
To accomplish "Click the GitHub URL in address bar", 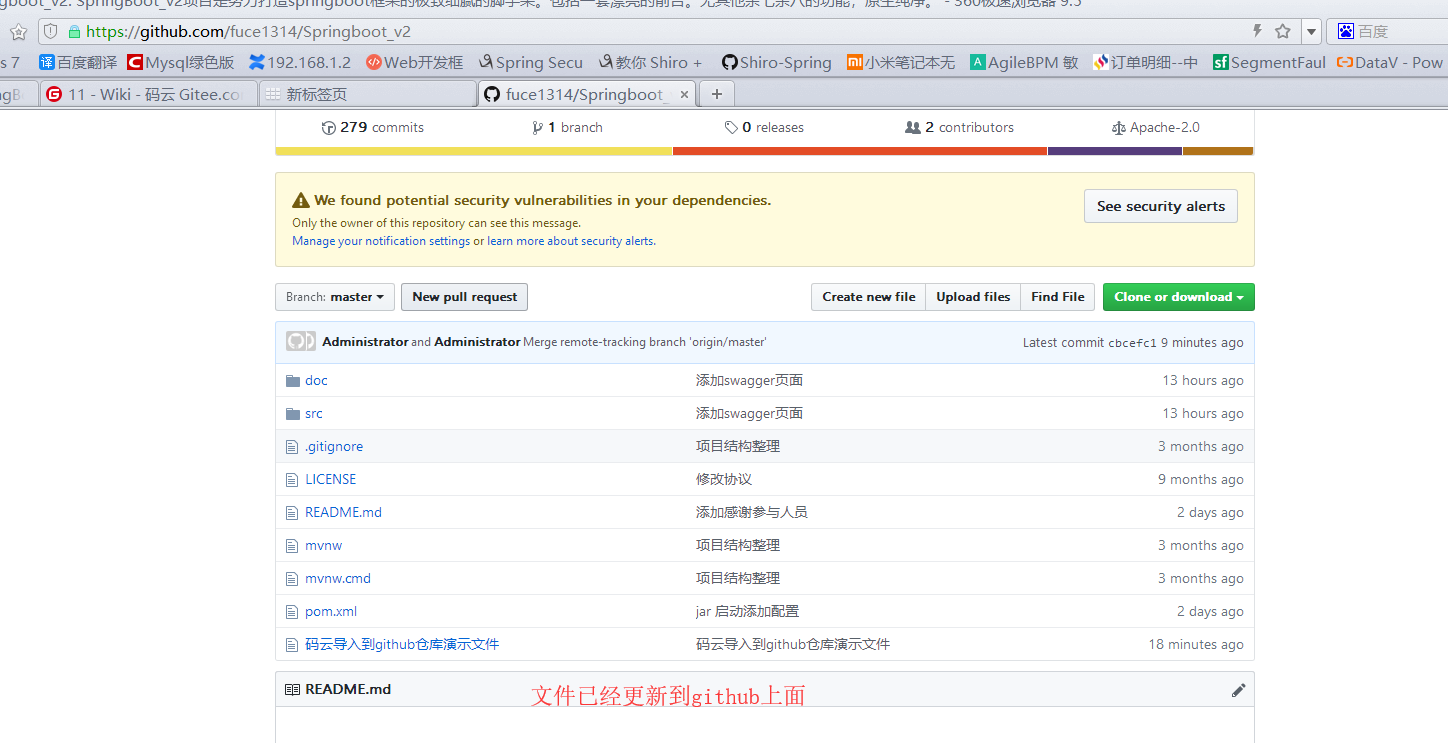I will pos(248,32).
